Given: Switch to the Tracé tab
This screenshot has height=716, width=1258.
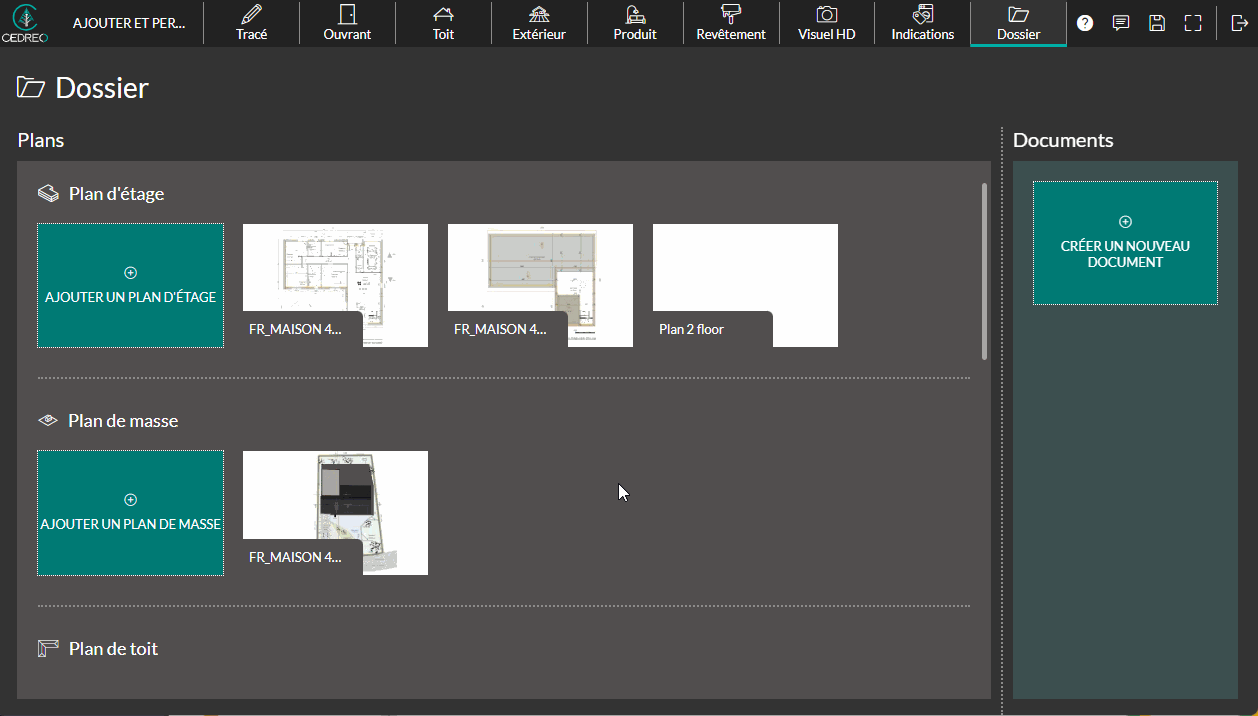Looking at the screenshot, I should pos(251,23).
